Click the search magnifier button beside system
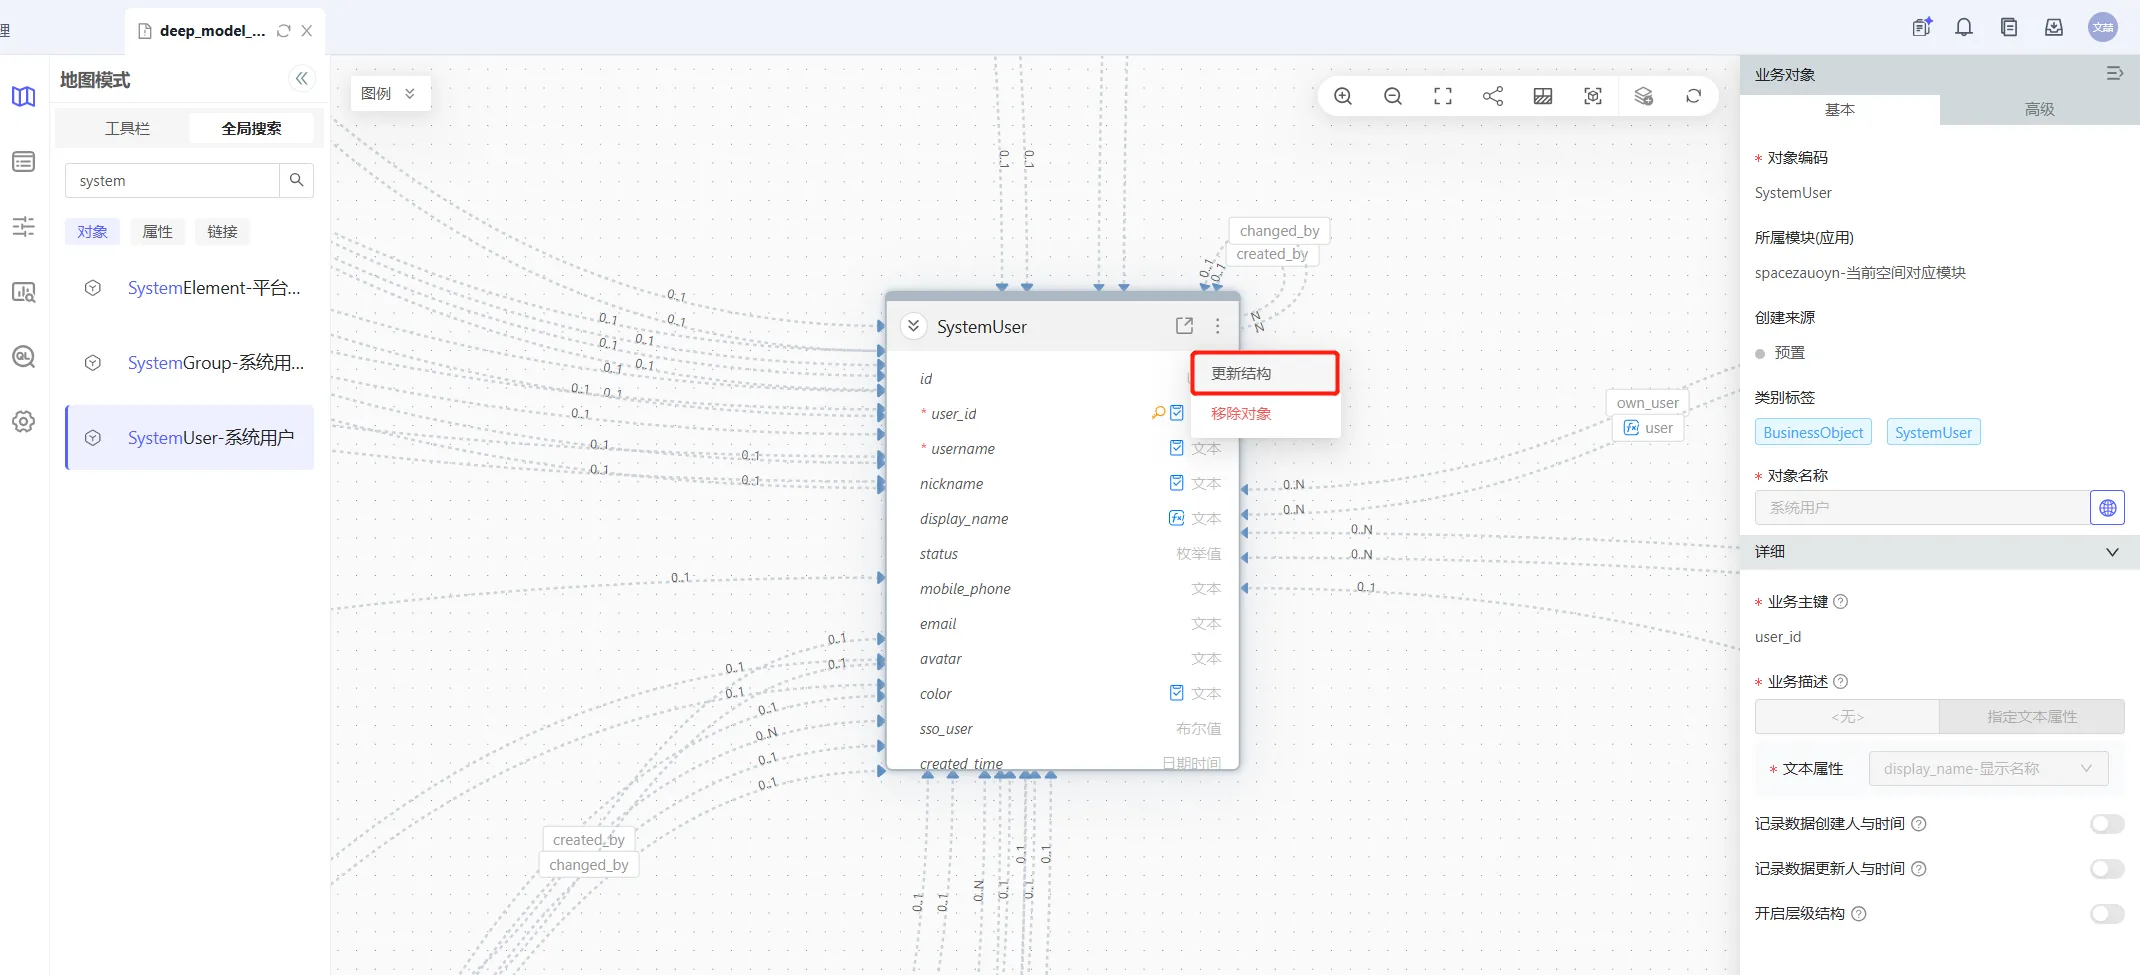 click(296, 180)
